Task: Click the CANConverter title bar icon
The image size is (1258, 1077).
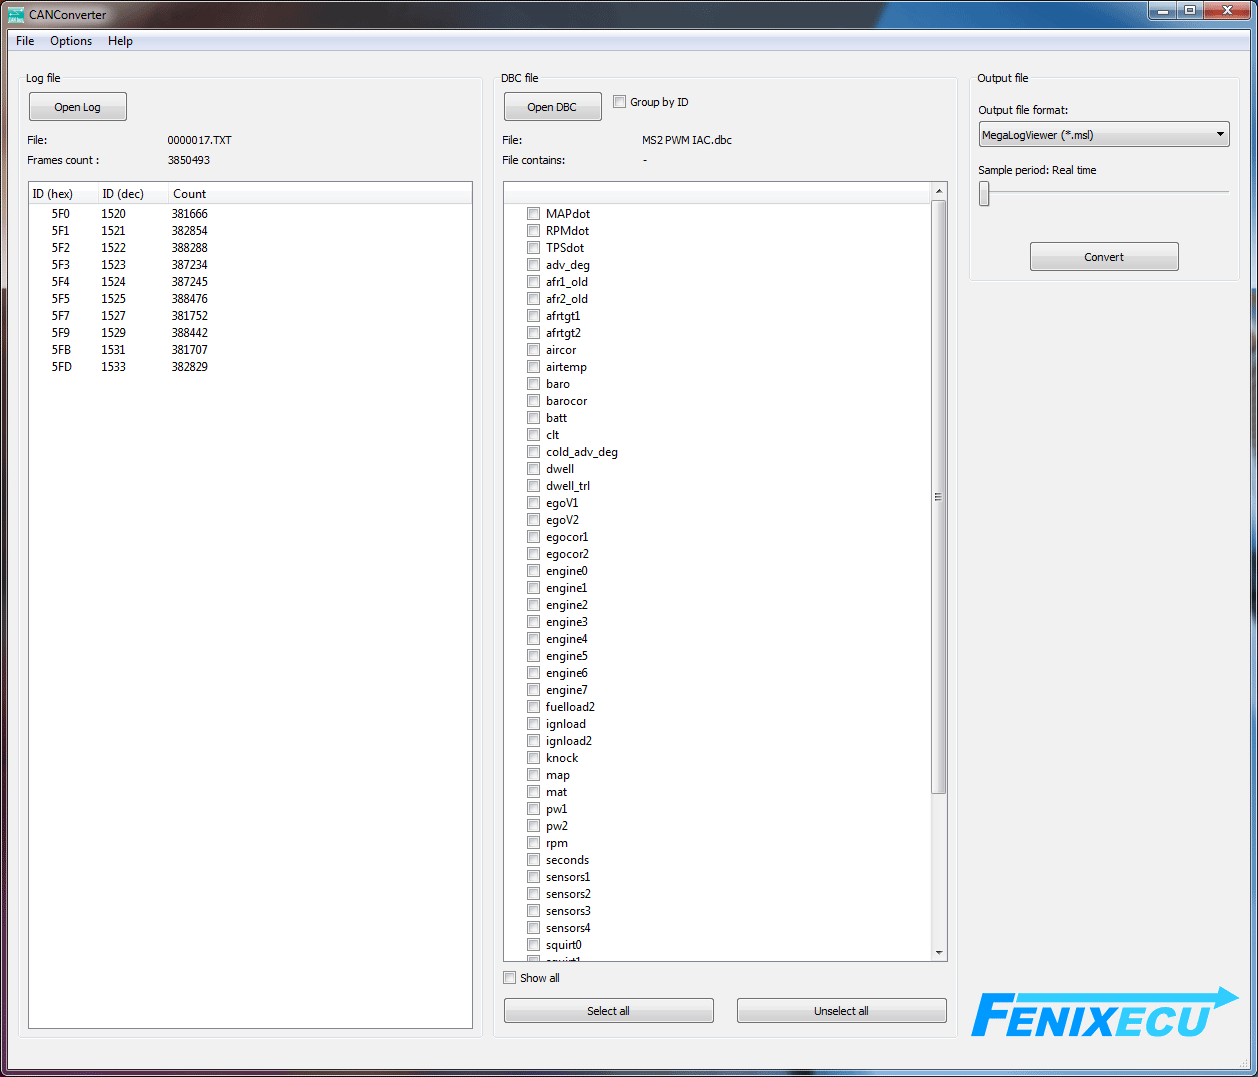Action: [x=16, y=14]
